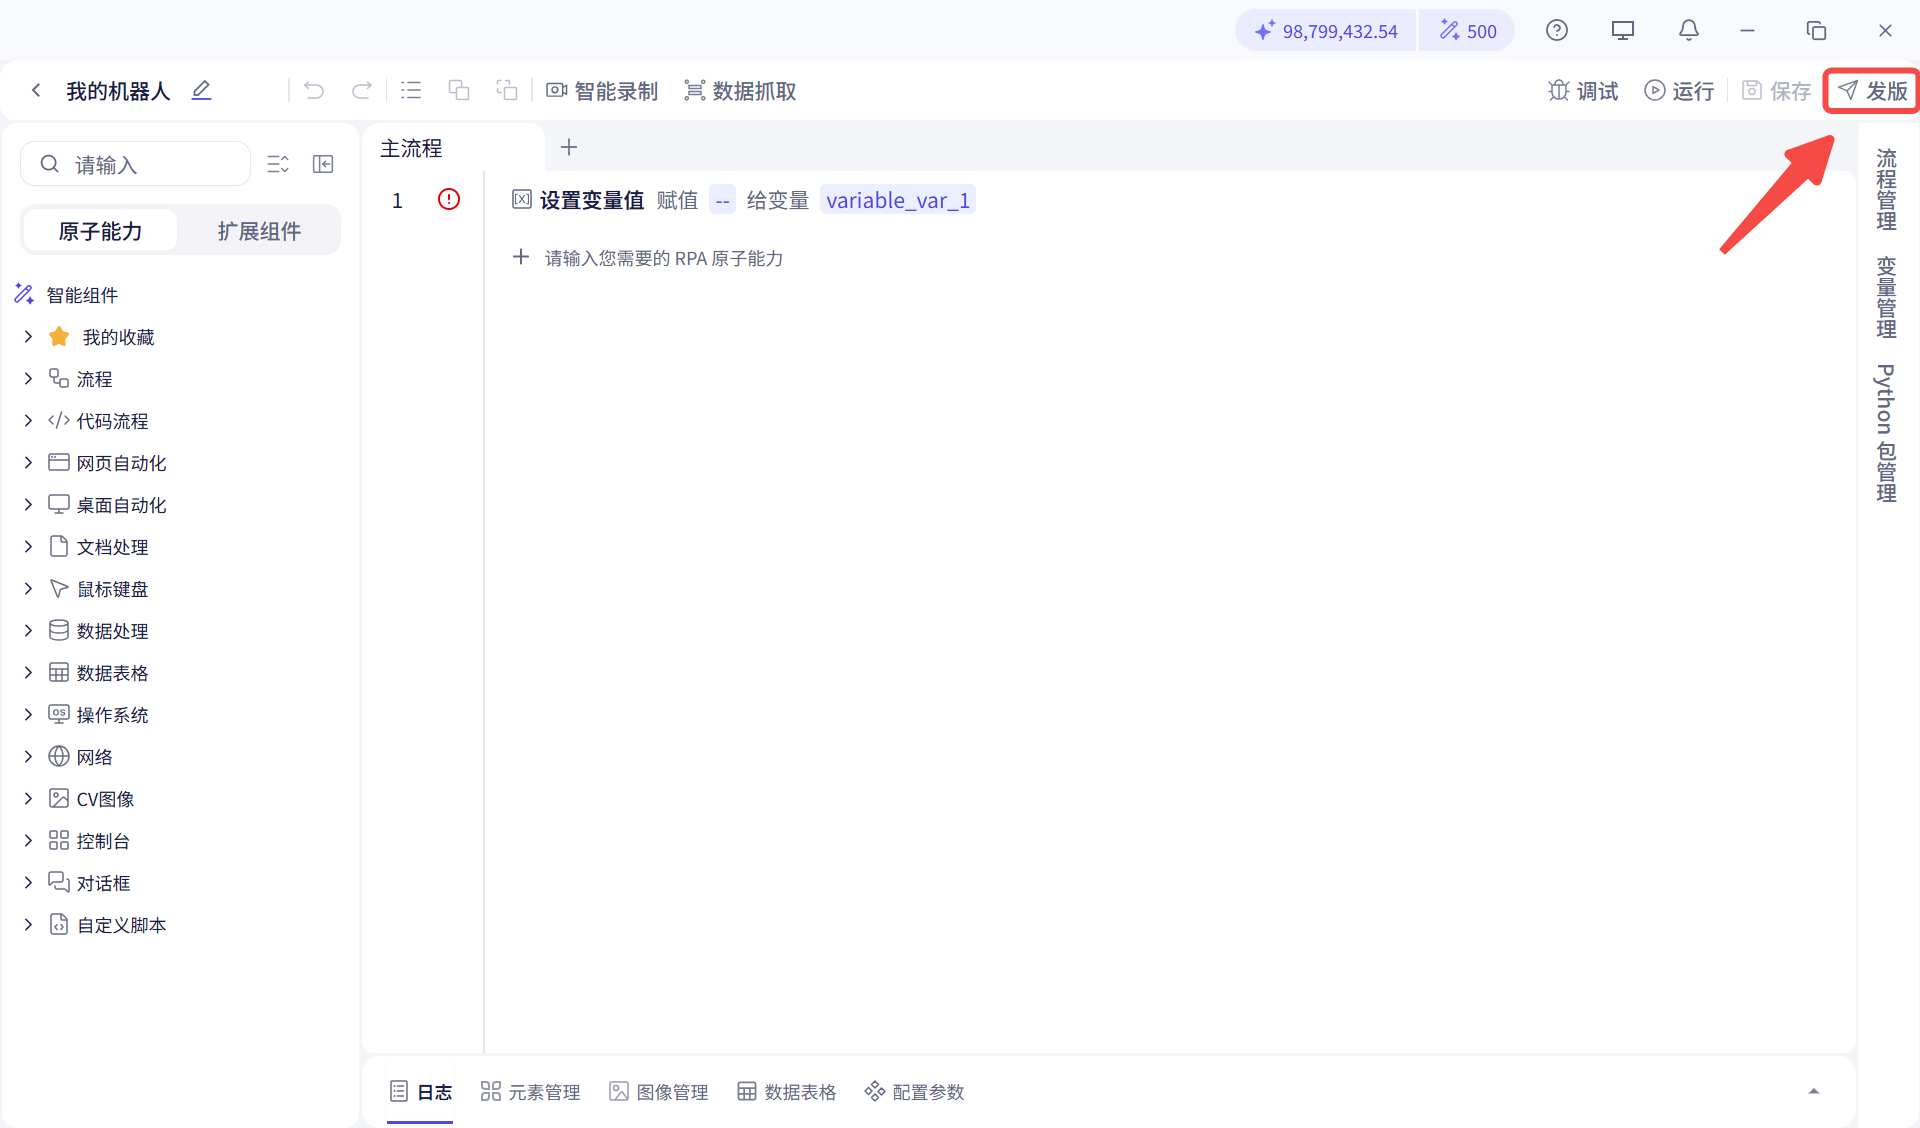The width and height of the screenshot is (1920, 1128).
Task: Focus the 请输入 search field
Action: 136,164
